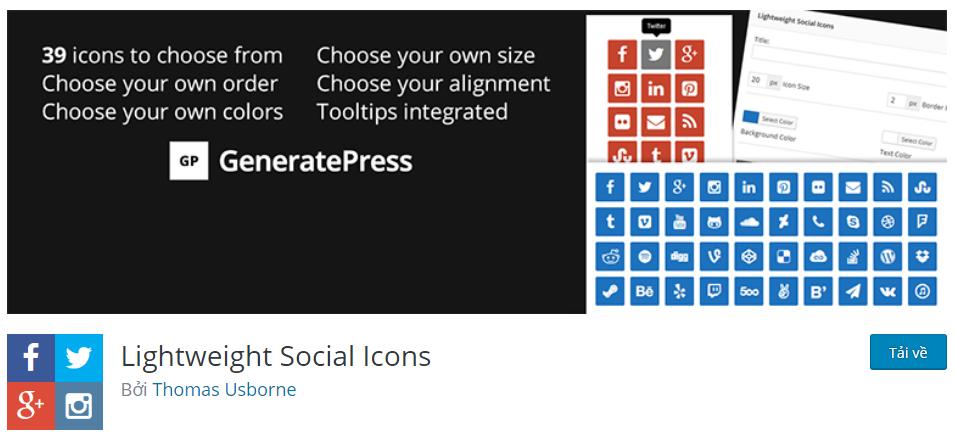Click the blue "Tải về" download button
Image resolution: width=956 pixels, height=432 pixels.
(908, 352)
